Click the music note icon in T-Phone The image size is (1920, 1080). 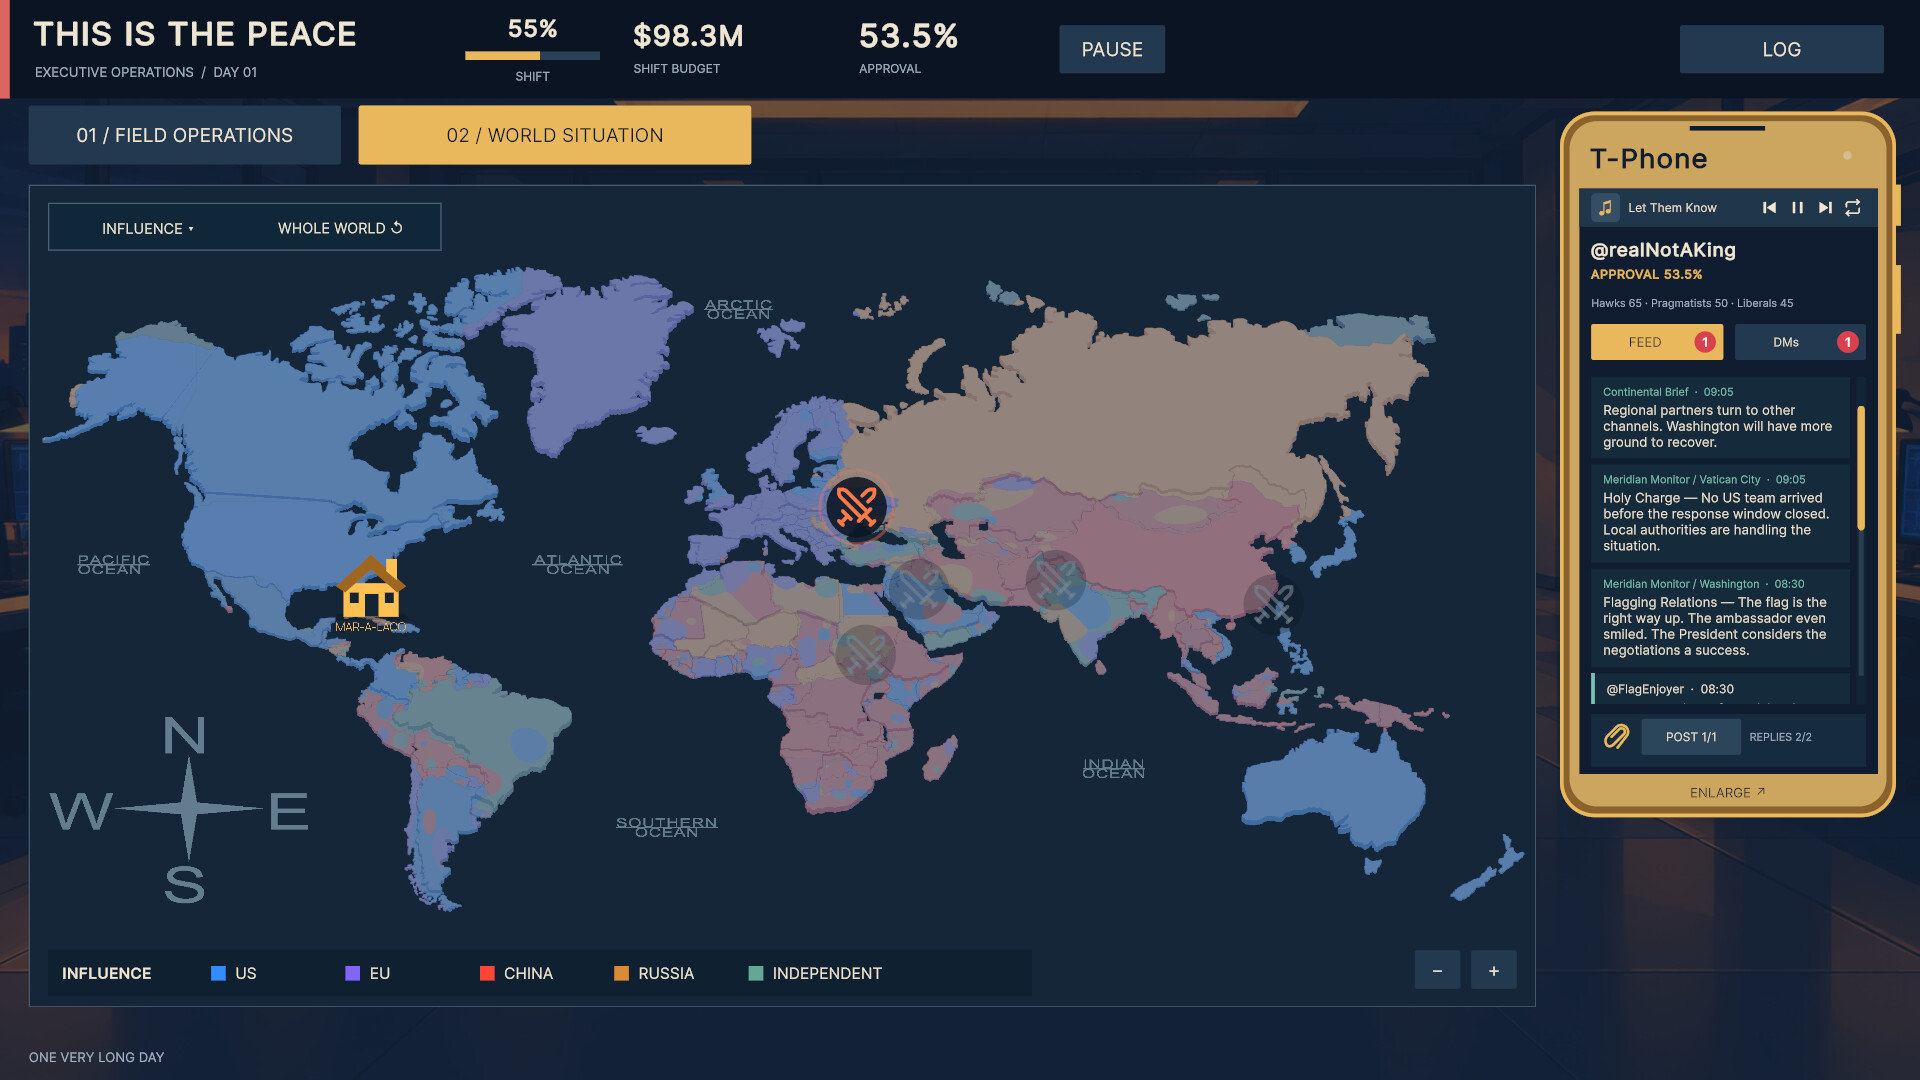pyautogui.click(x=1605, y=208)
